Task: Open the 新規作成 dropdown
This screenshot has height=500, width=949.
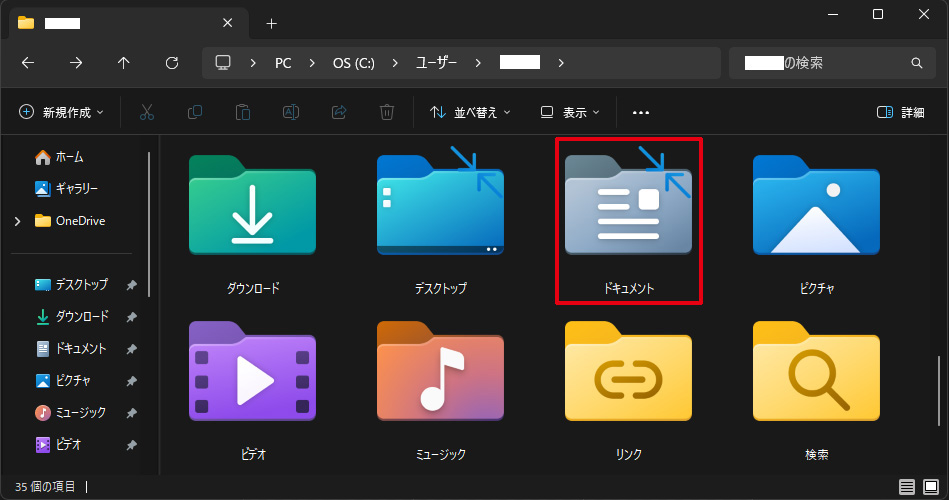Action: point(61,112)
